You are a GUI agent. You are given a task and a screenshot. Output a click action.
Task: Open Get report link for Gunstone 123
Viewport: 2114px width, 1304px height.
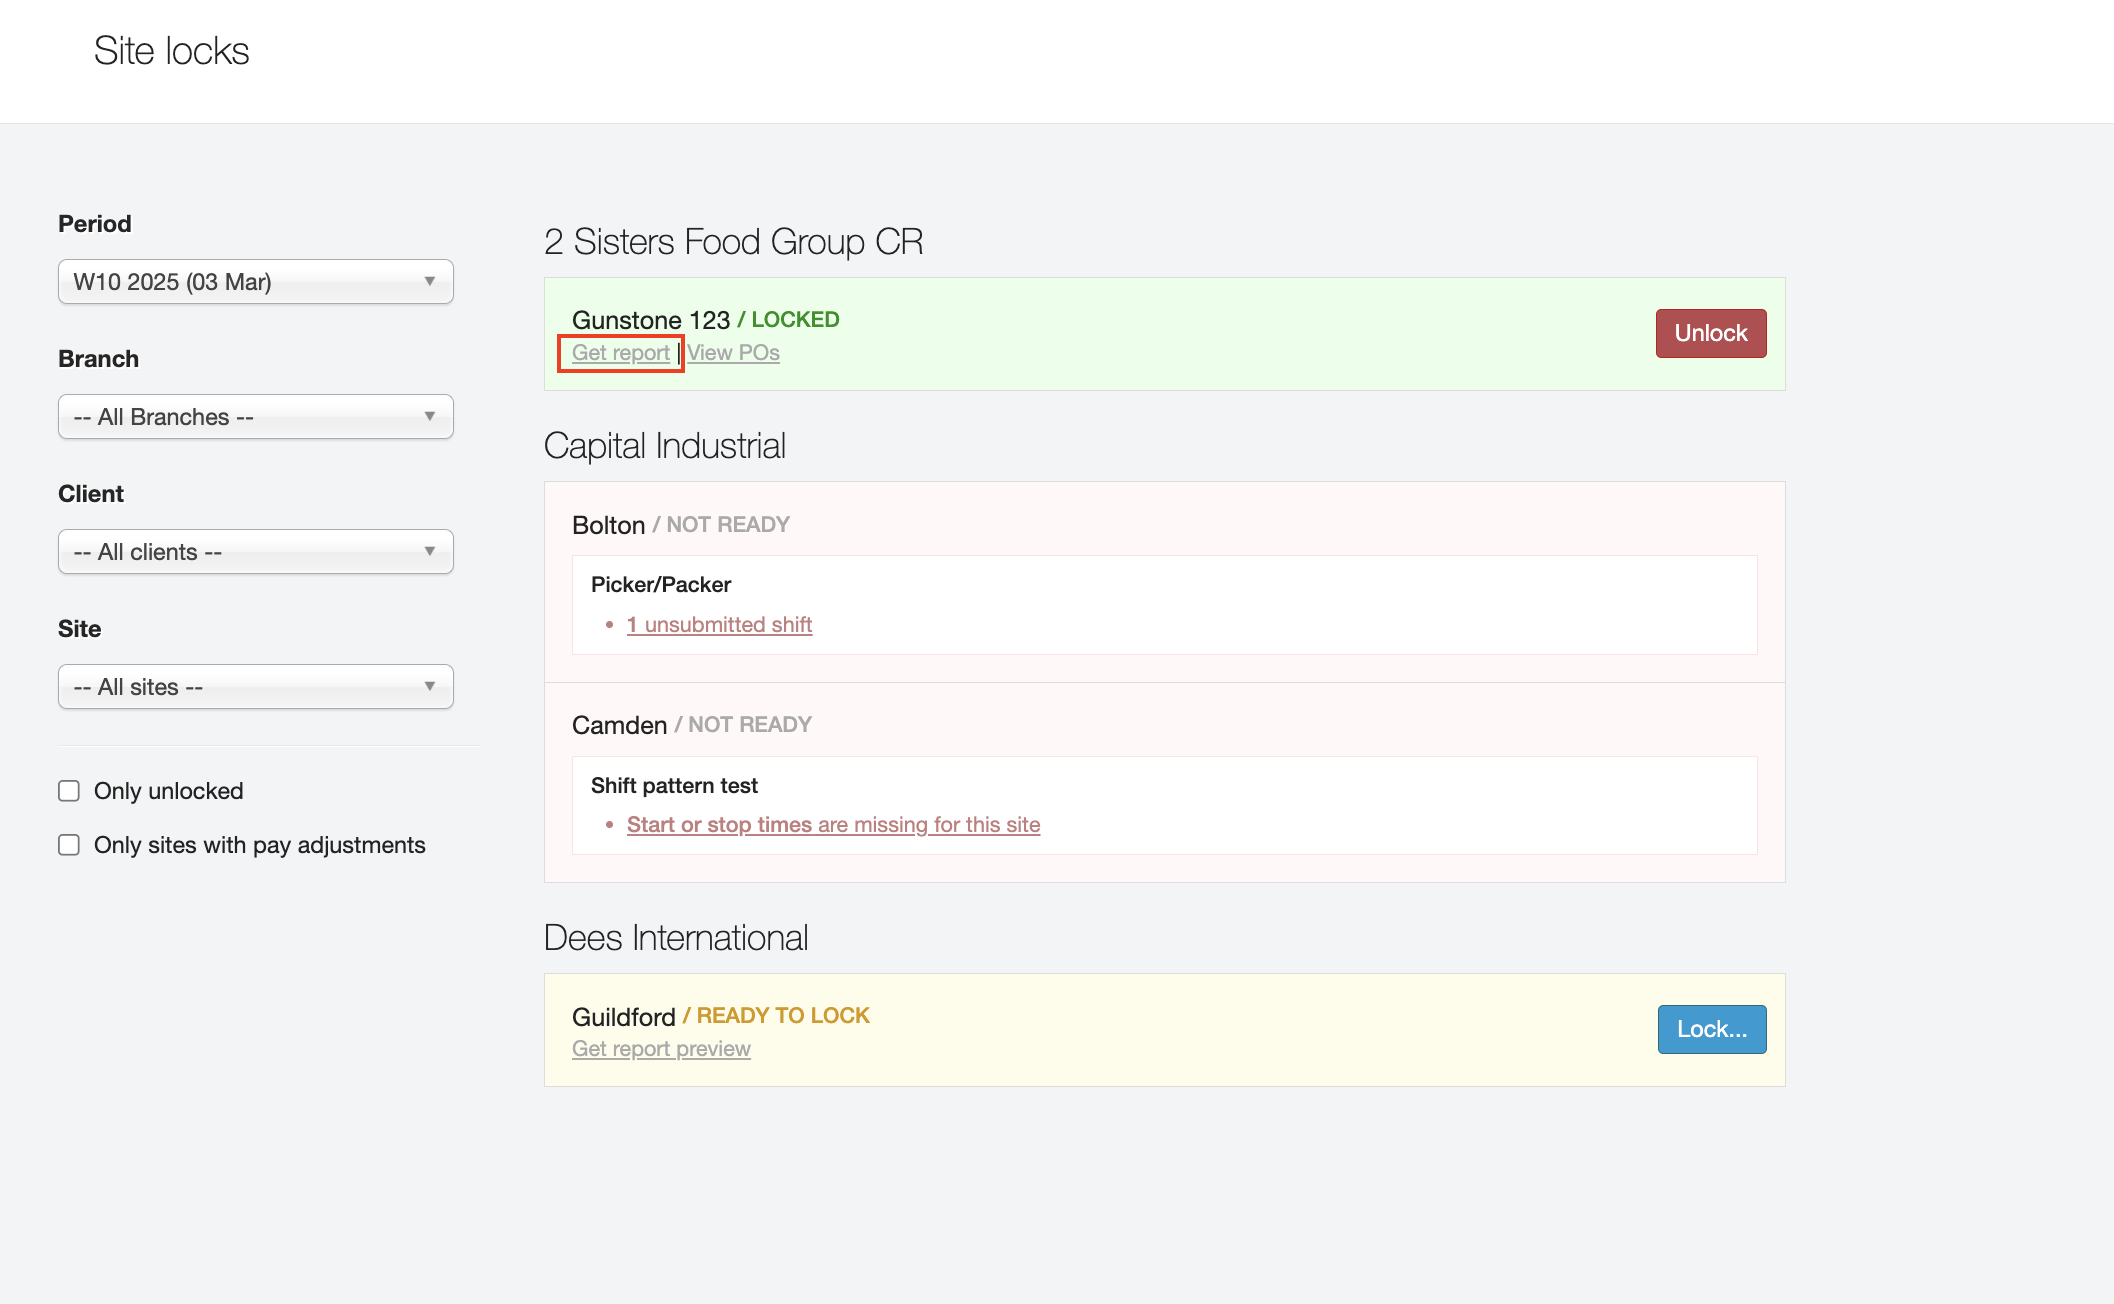coord(620,353)
